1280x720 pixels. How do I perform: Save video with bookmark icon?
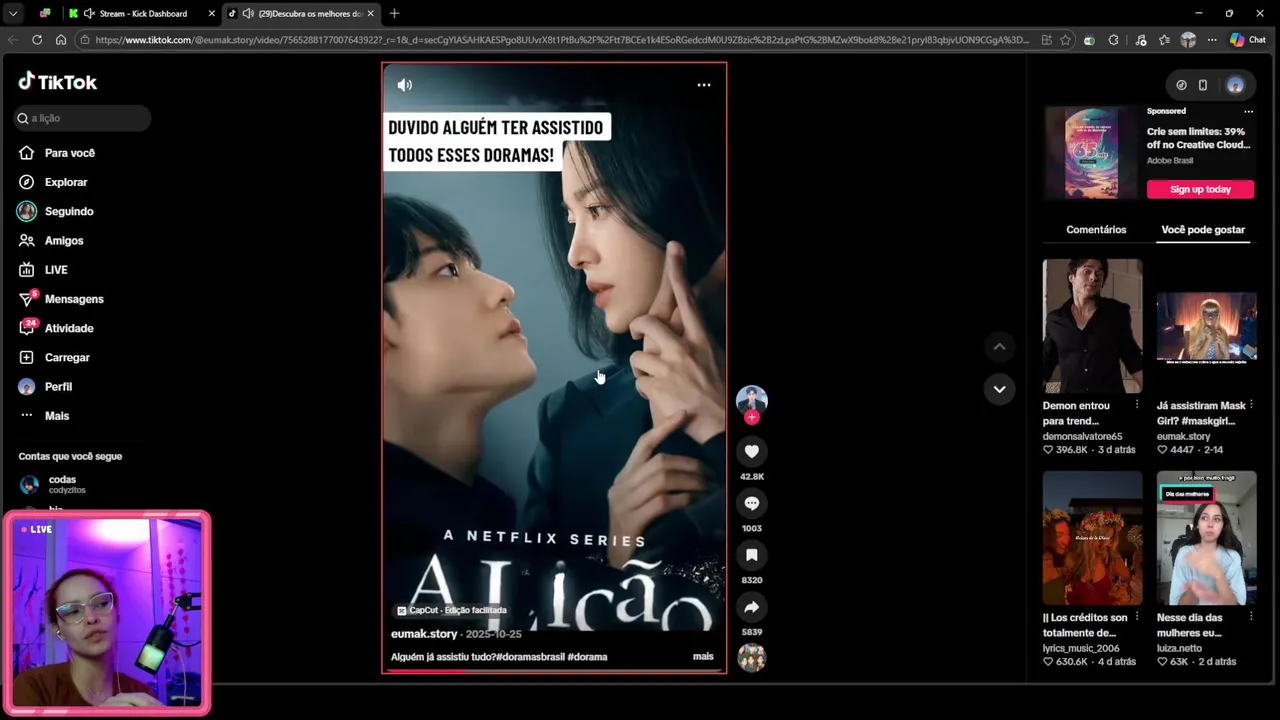pyautogui.click(x=752, y=555)
